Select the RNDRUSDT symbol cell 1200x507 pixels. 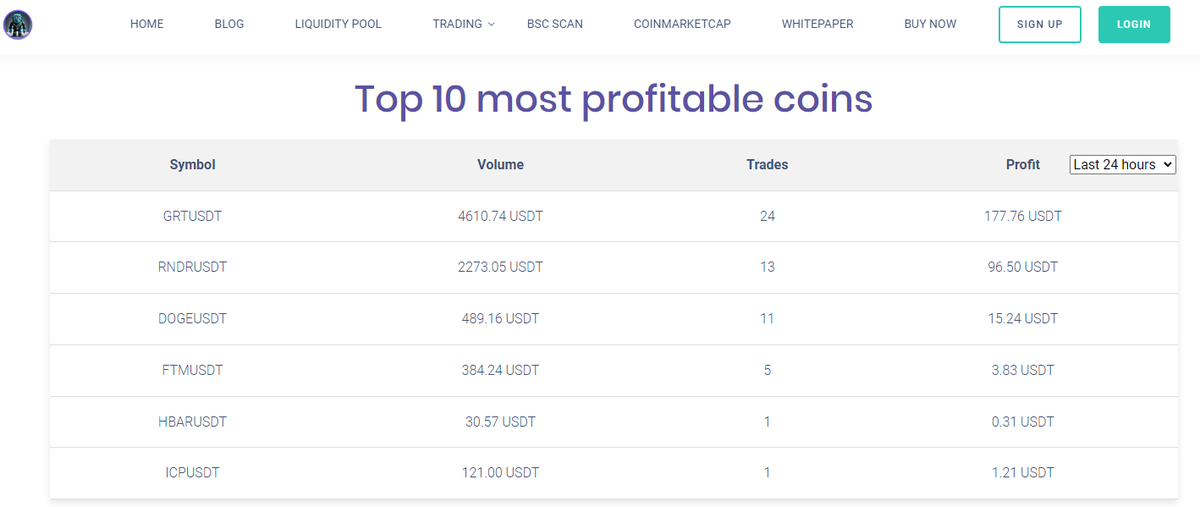click(x=192, y=267)
